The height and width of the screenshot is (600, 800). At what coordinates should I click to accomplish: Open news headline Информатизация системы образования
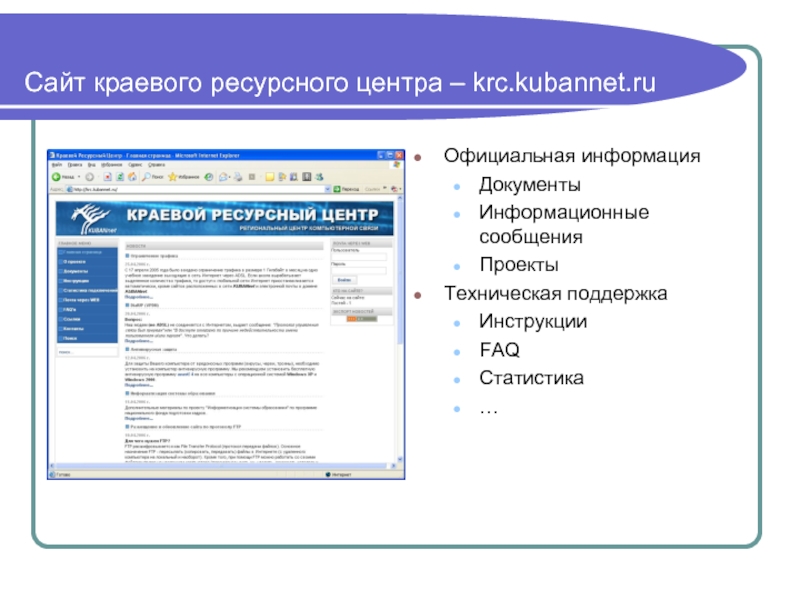tap(173, 393)
